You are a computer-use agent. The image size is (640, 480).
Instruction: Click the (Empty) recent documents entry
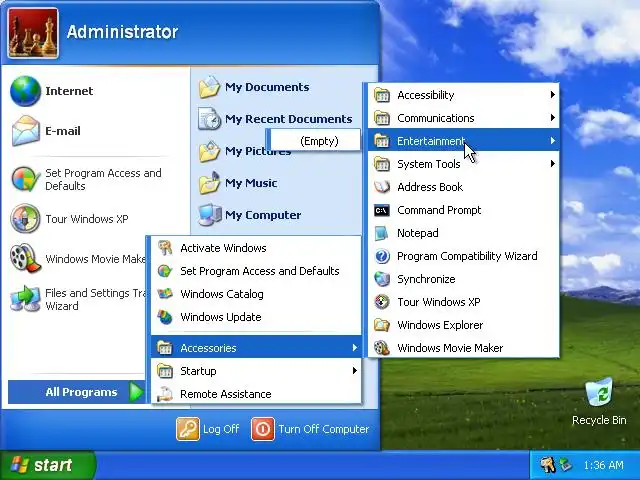[x=314, y=141]
